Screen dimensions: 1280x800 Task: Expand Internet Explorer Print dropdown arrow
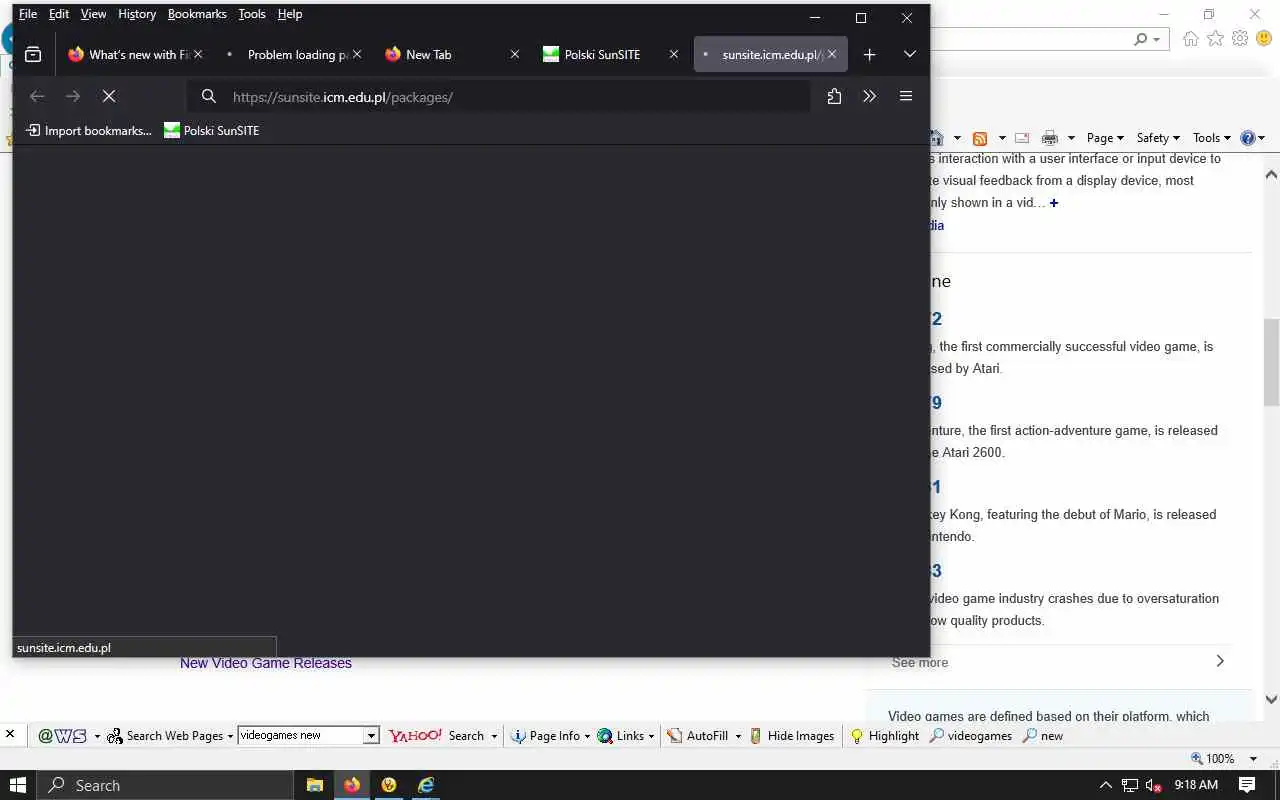pyautogui.click(x=1071, y=138)
